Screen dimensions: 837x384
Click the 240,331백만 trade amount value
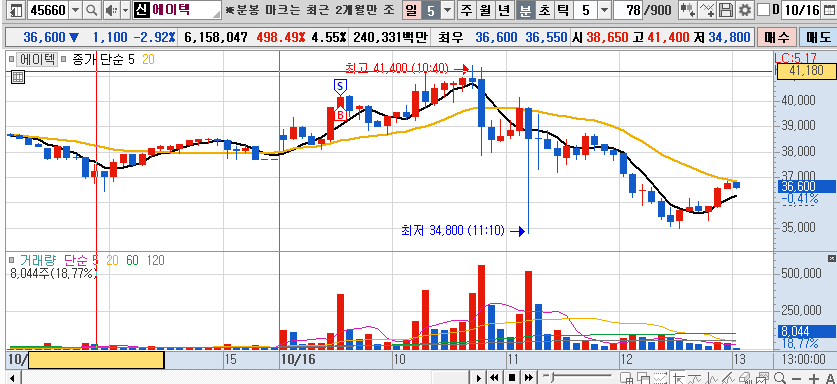pyautogui.click(x=390, y=37)
